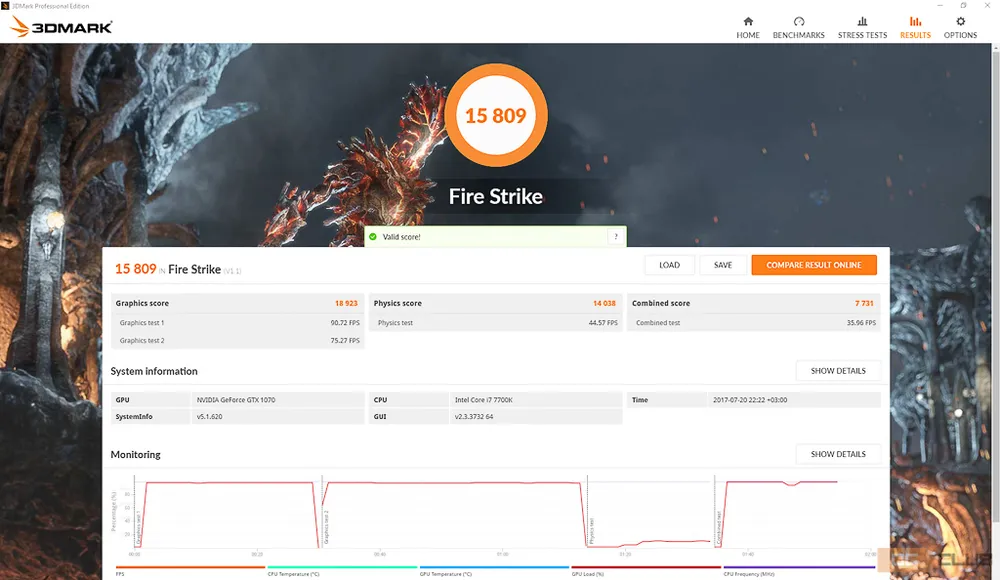Click Compare Result Online

[x=813, y=265]
